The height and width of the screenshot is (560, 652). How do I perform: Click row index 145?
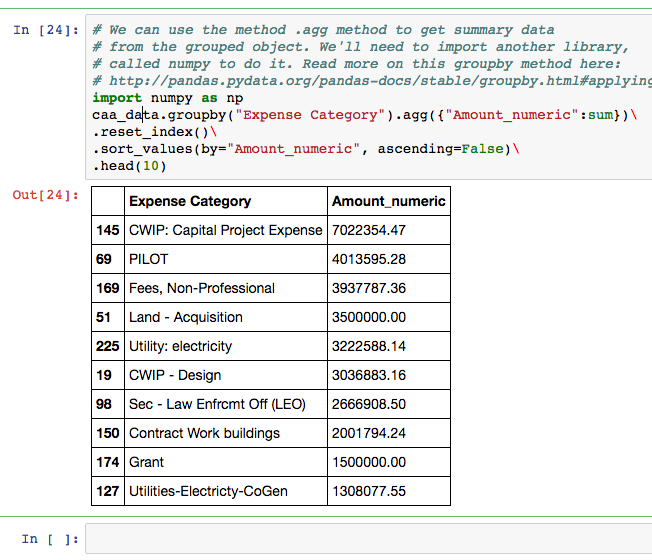[108, 230]
